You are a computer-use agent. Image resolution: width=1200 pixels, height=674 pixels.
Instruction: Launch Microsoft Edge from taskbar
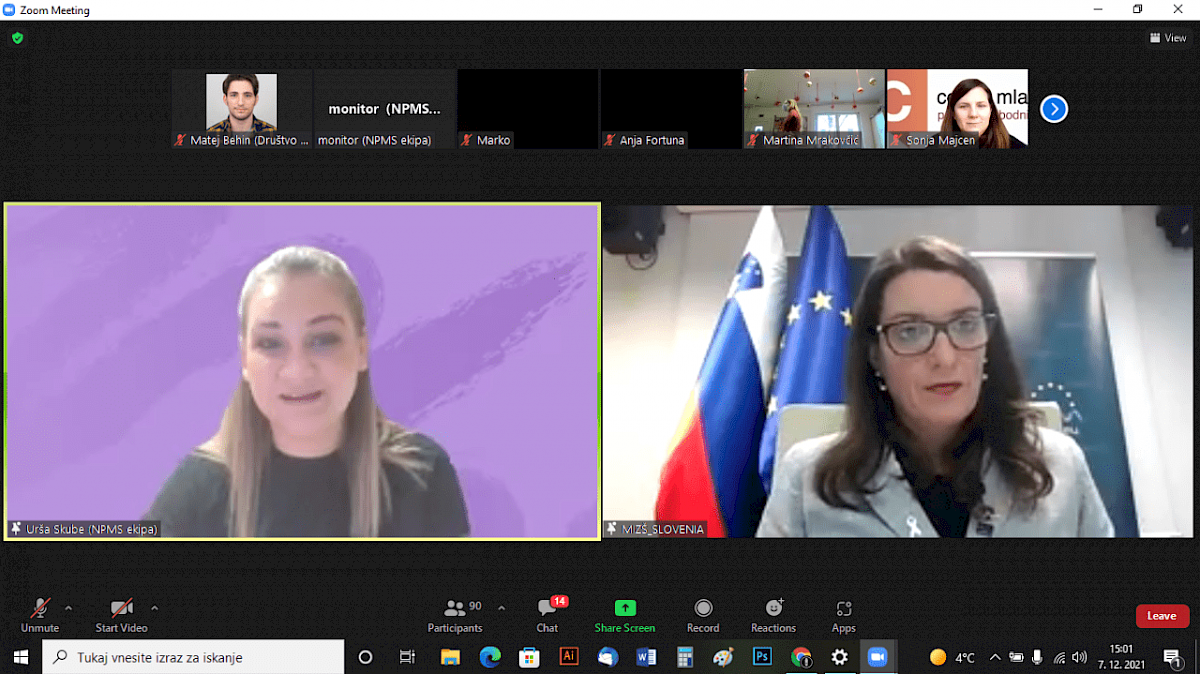(490, 657)
